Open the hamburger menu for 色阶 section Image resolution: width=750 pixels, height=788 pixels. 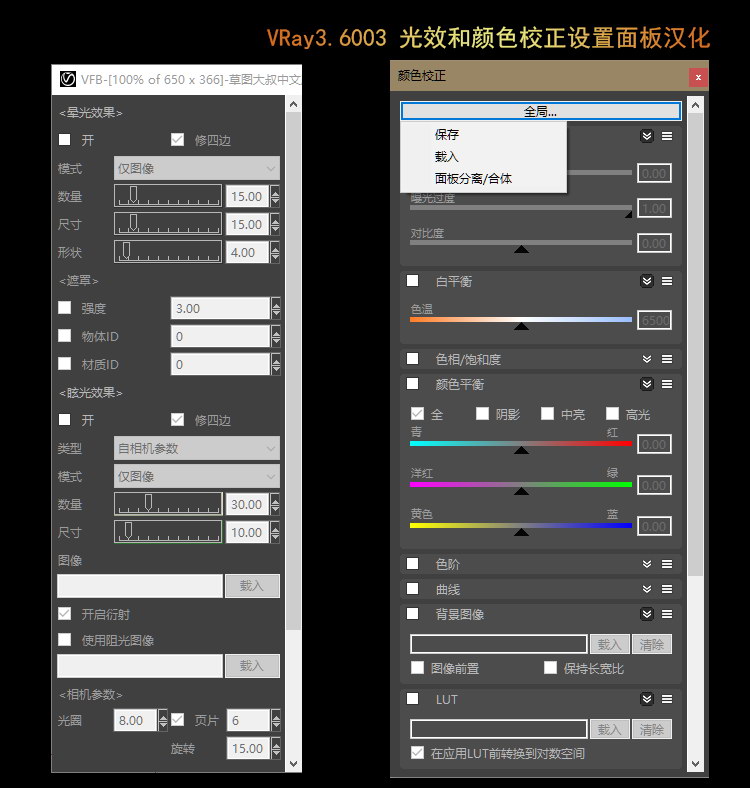click(x=667, y=564)
